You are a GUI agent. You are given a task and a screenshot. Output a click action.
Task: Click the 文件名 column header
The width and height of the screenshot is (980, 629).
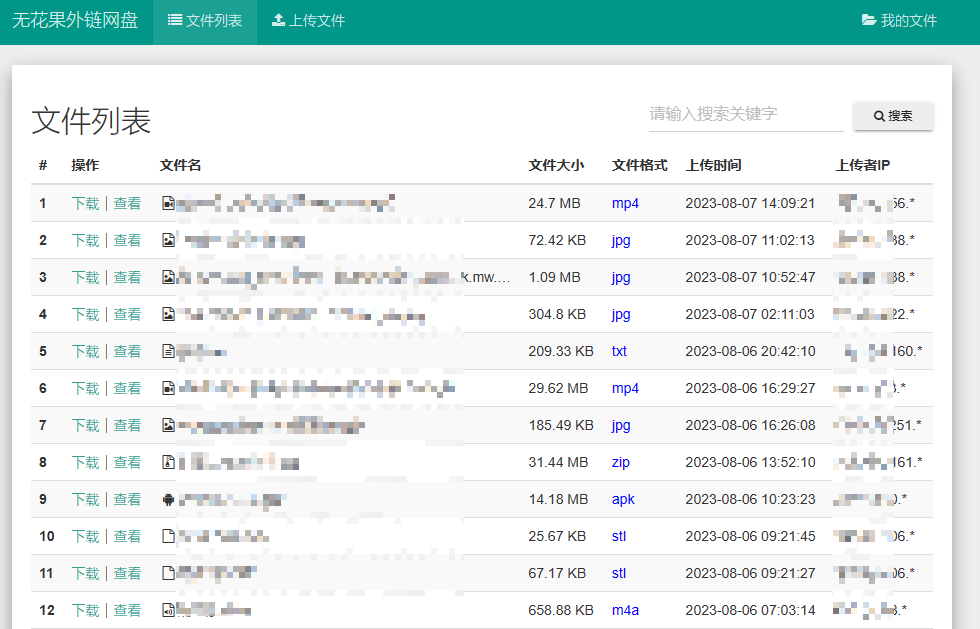click(180, 165)
